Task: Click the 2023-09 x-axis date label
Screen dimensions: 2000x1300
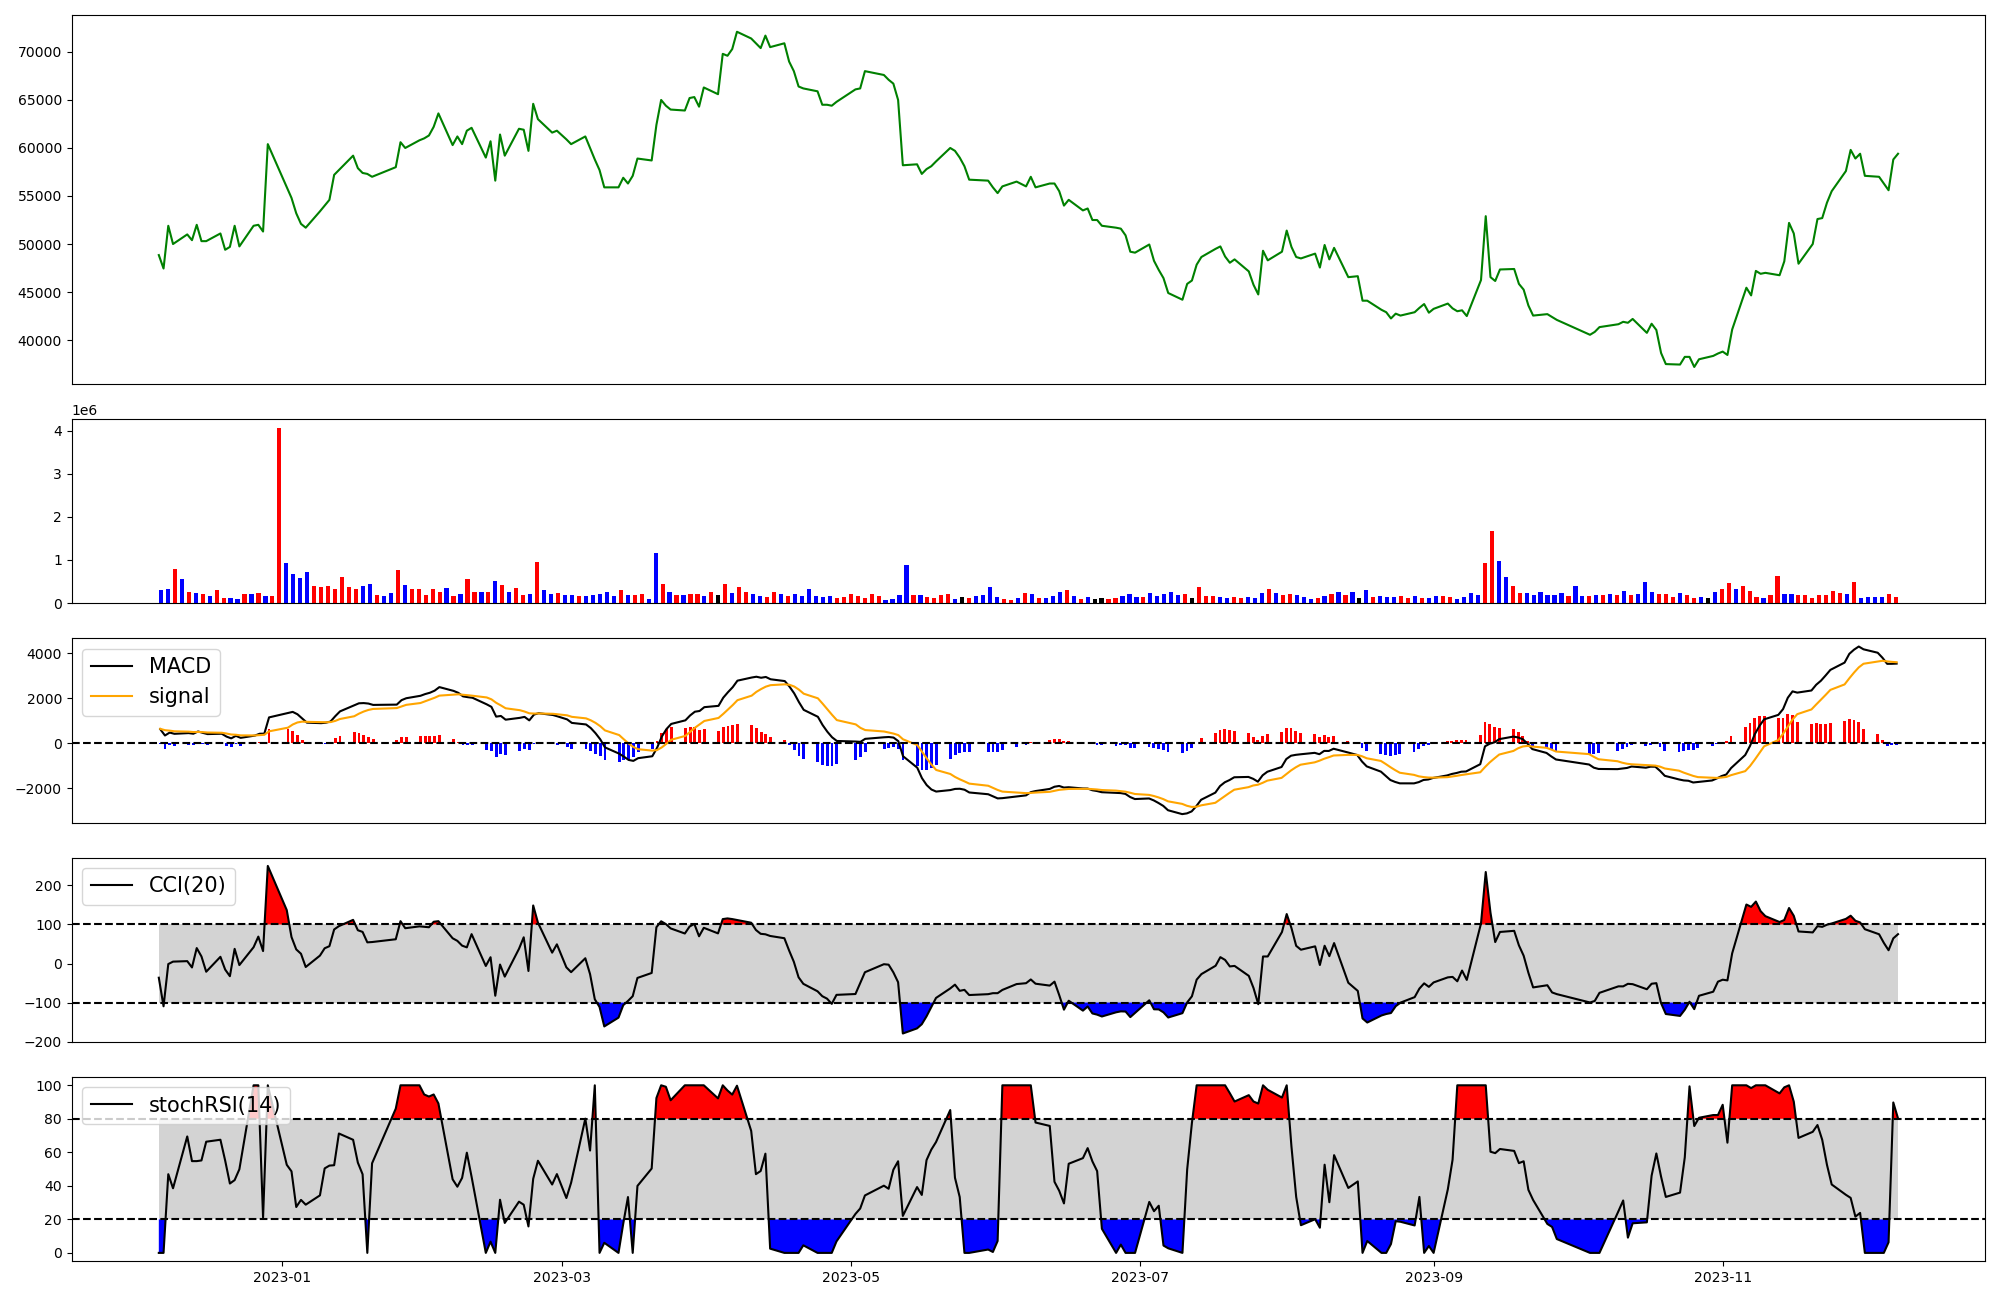Action: pyautogui.click(x=1434, y=1277)
